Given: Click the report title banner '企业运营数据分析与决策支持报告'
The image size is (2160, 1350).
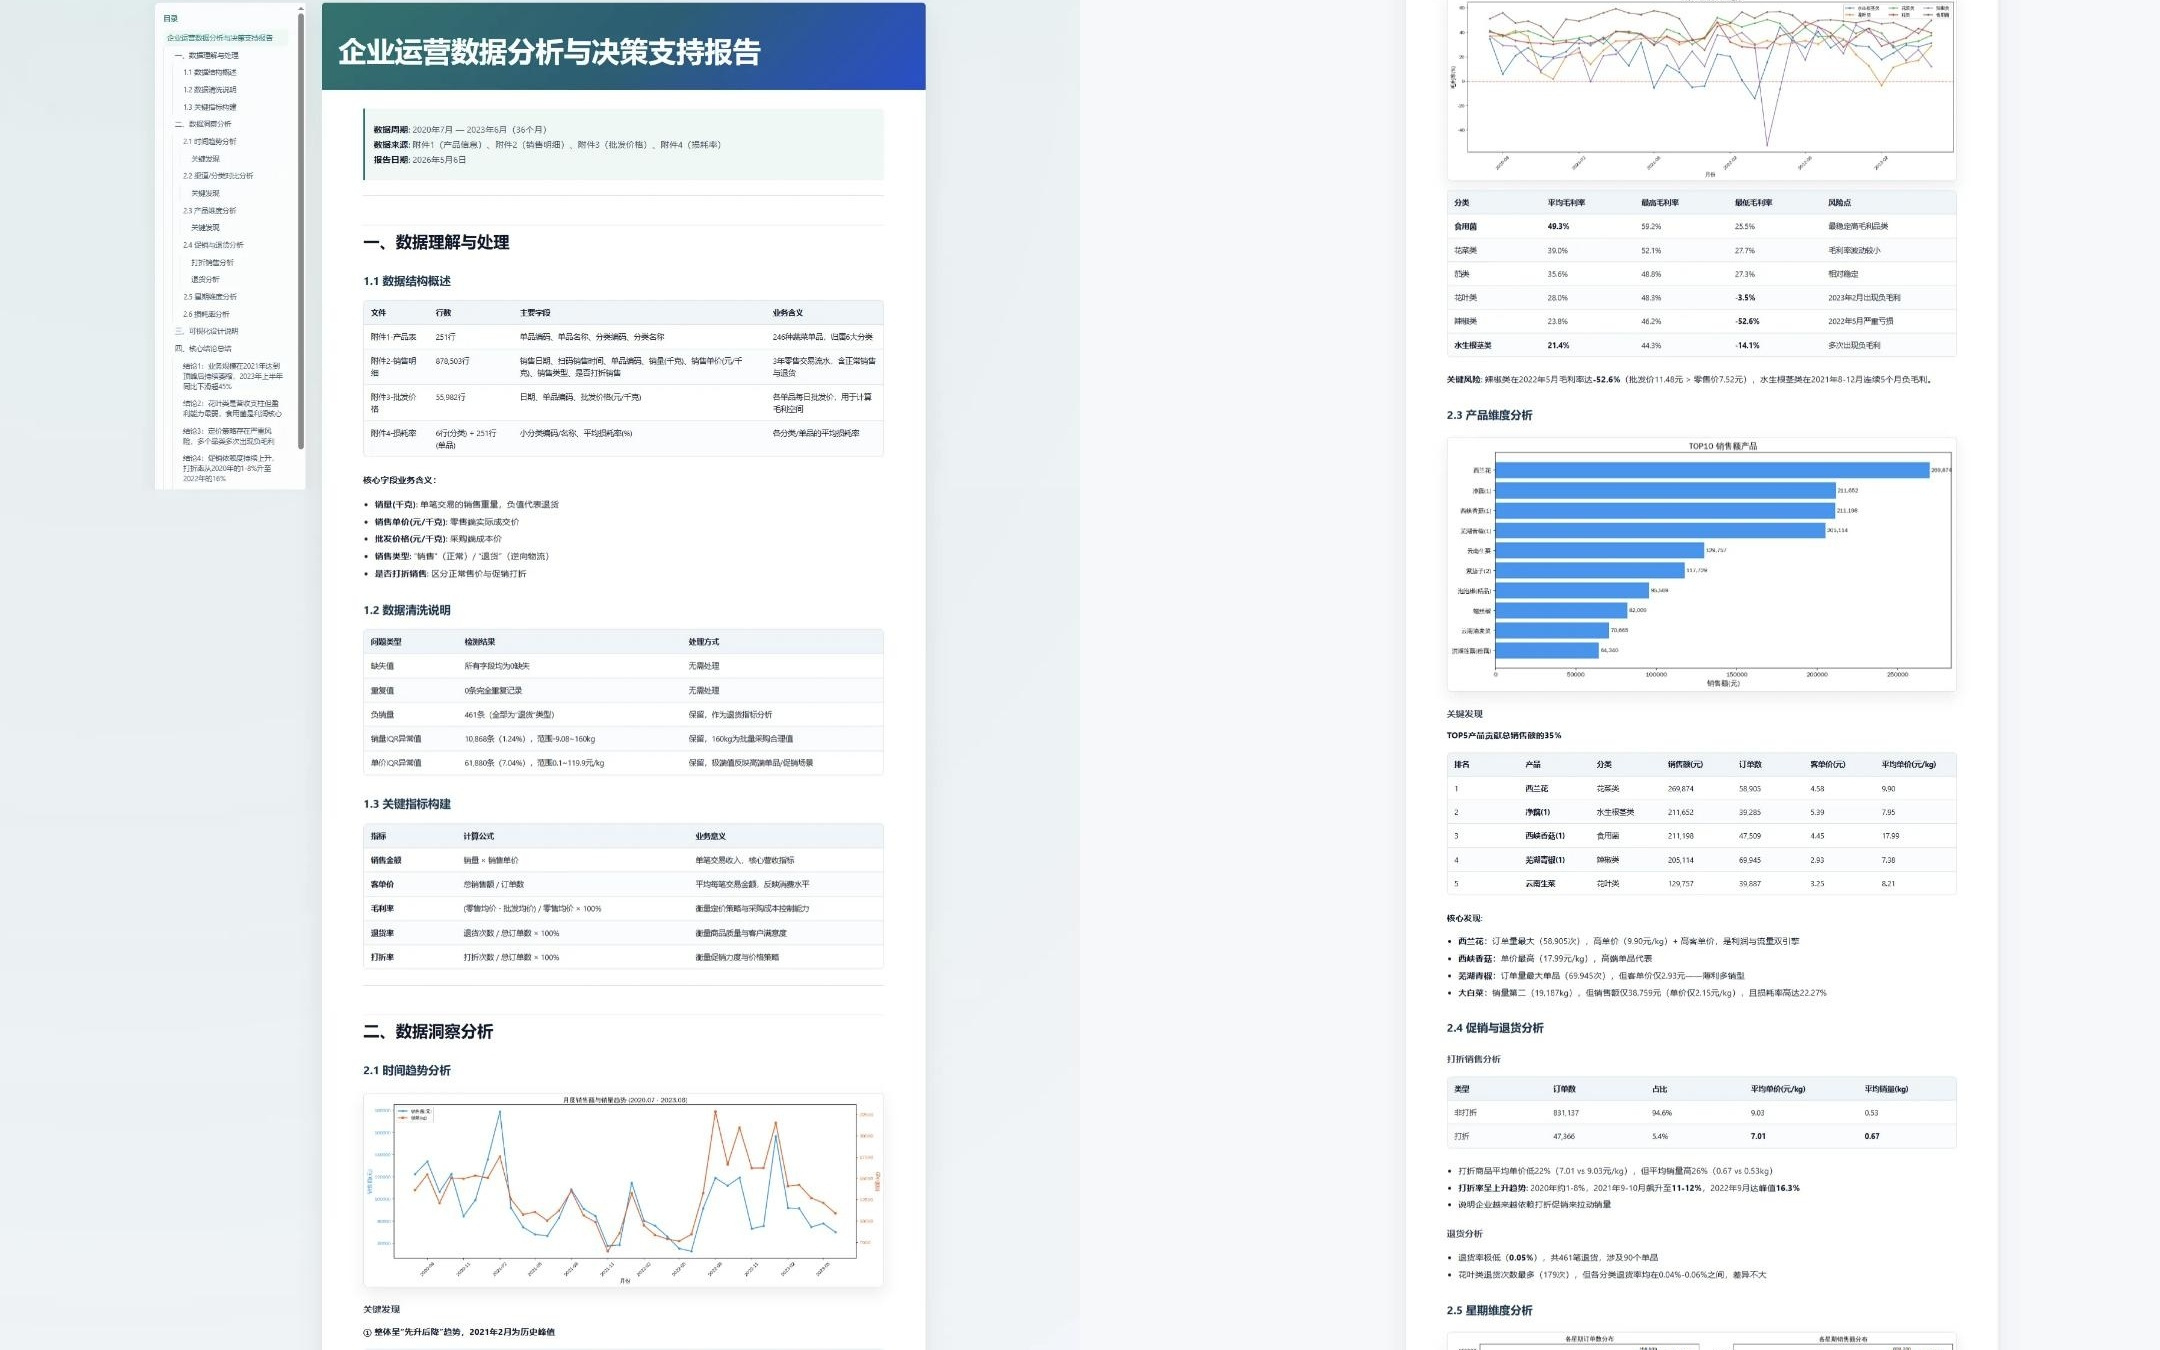Looking at the screenshot, I should coord(623,46).
